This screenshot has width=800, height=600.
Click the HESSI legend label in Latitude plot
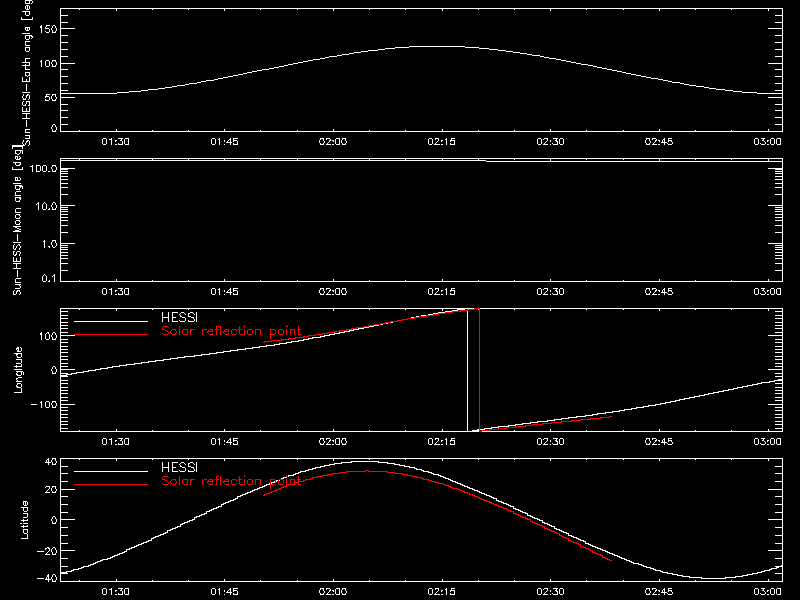point(179,467)
